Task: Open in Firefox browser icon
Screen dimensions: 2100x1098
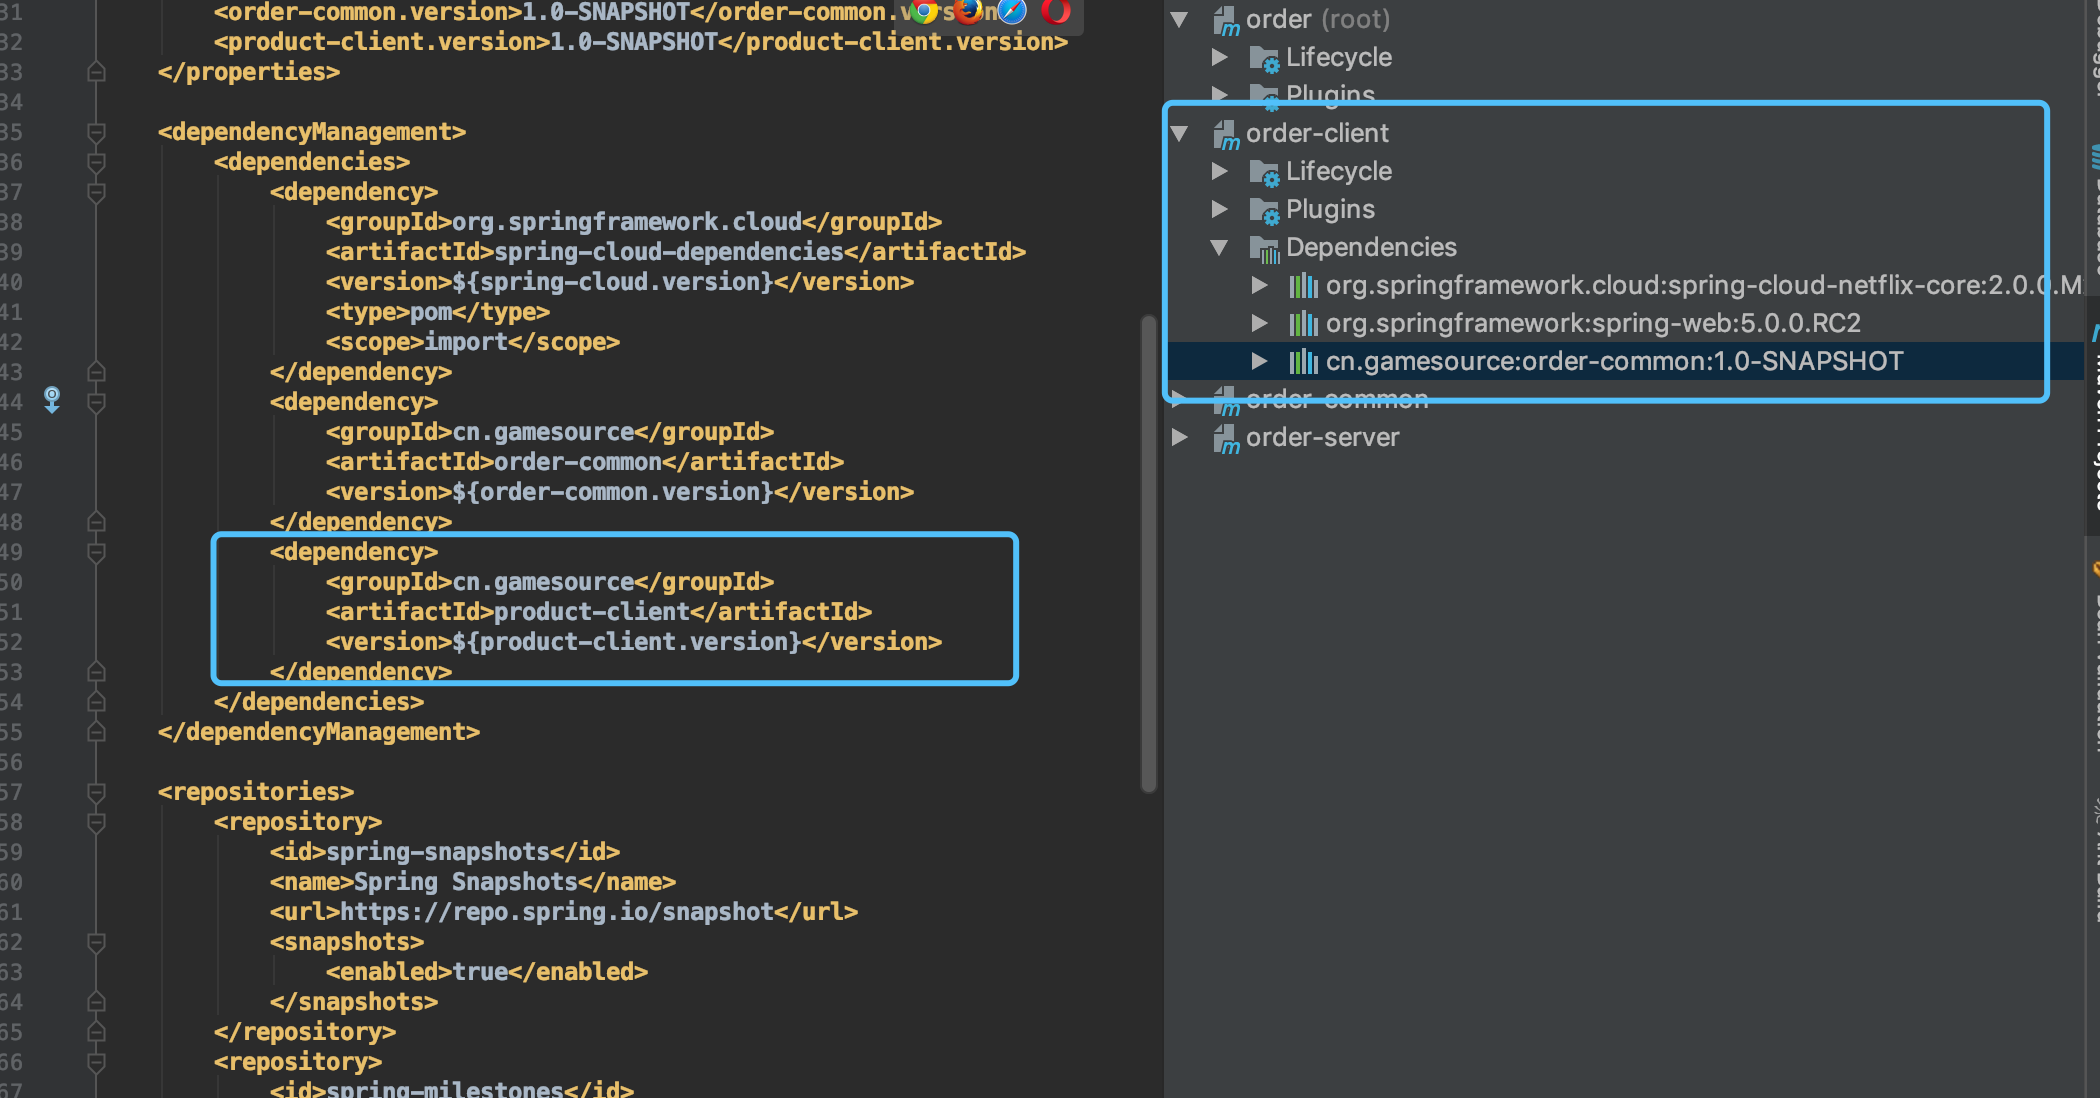Action: 968,11
